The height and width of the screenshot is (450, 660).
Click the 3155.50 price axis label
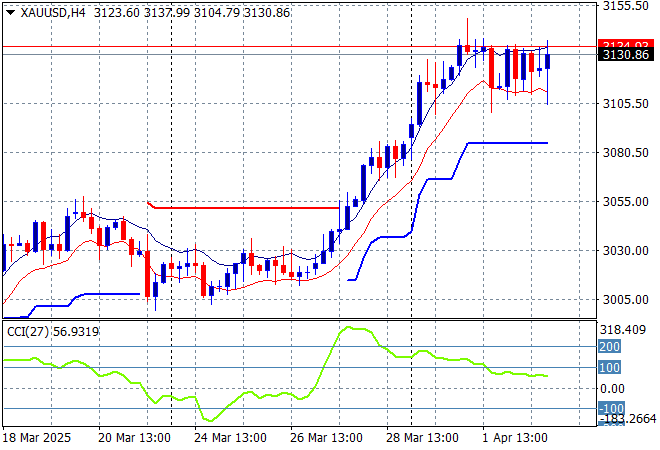click(x=627, y=6)
